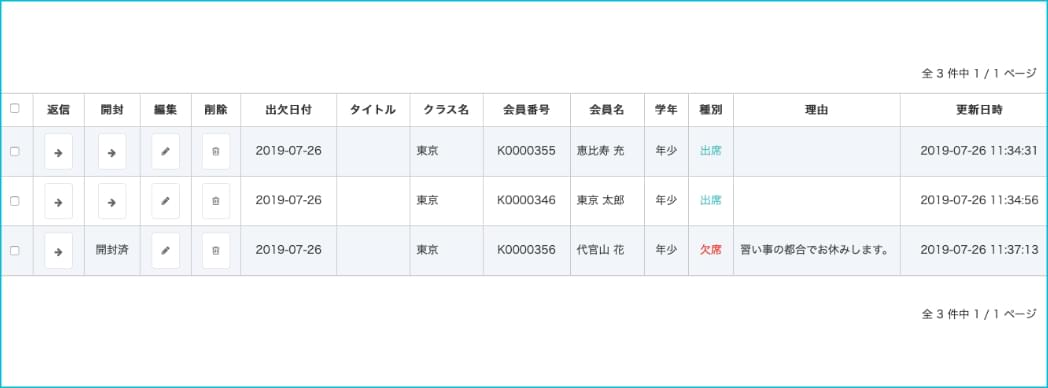Select the checkbox for 代官山 花
Screen dimensions: 1048x388
[x=15, y=250]
